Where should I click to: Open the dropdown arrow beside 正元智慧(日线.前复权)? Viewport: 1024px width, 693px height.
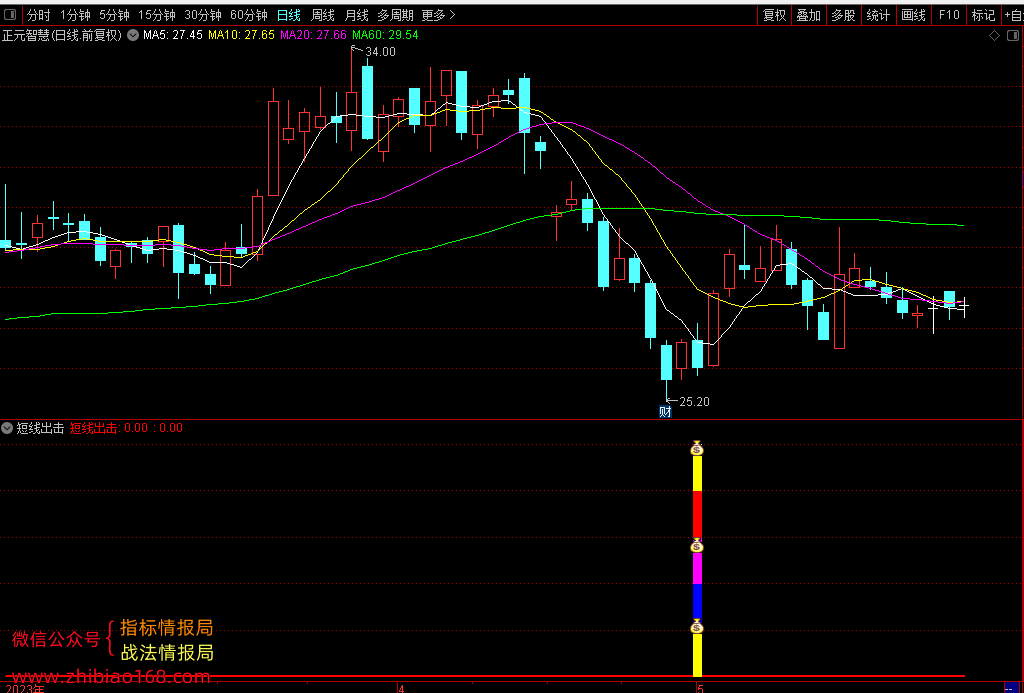(x=133, y=35)
